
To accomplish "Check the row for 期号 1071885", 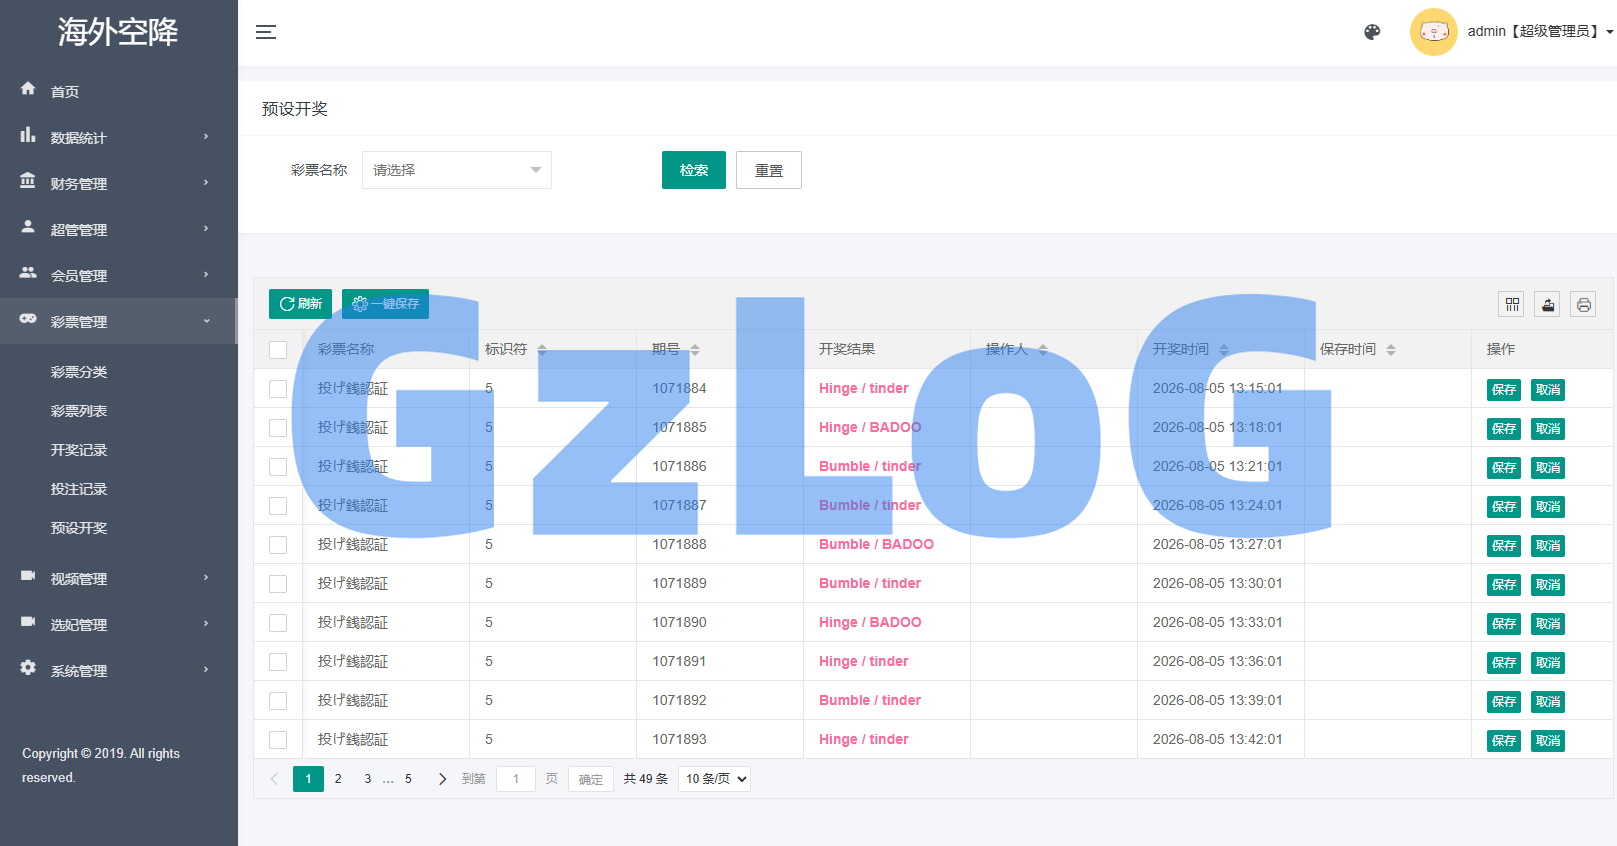I will [x=278, y=428].
